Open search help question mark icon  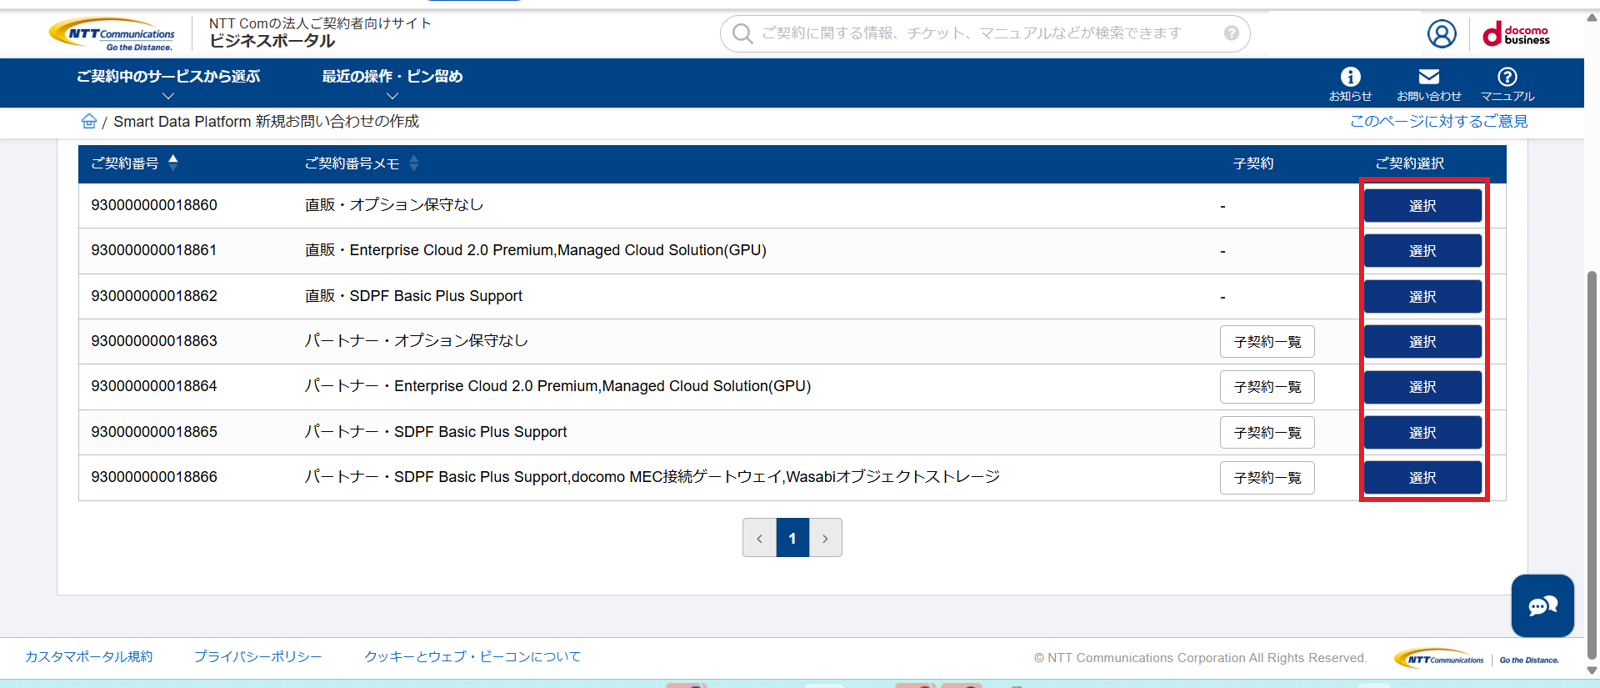click(1231, 33)
